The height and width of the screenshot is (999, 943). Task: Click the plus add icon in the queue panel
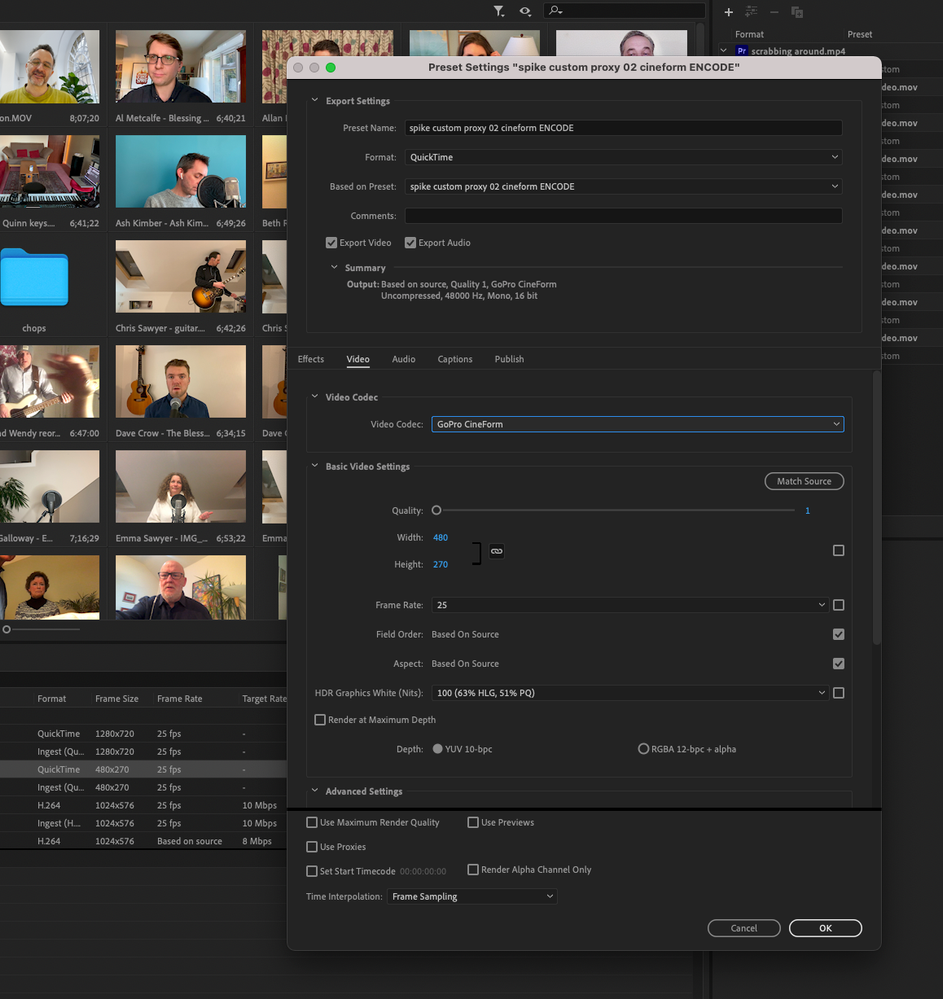[x=728, y=12]
